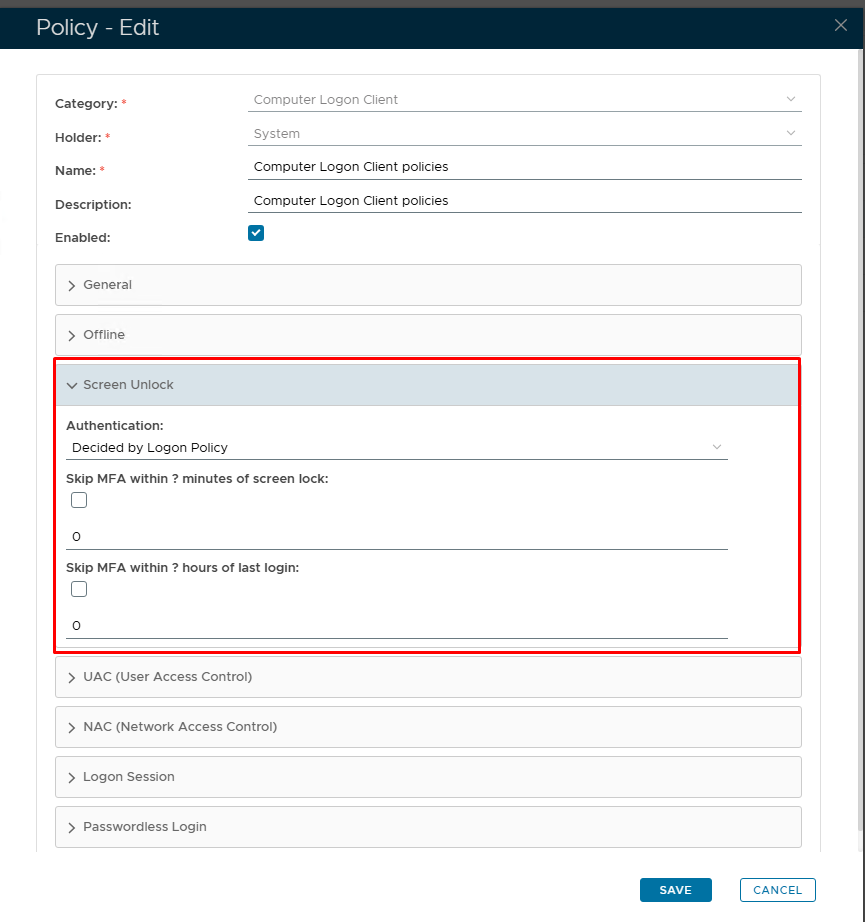
Task: Open the Authentication dropdown
Action: [x=396, y=447]
